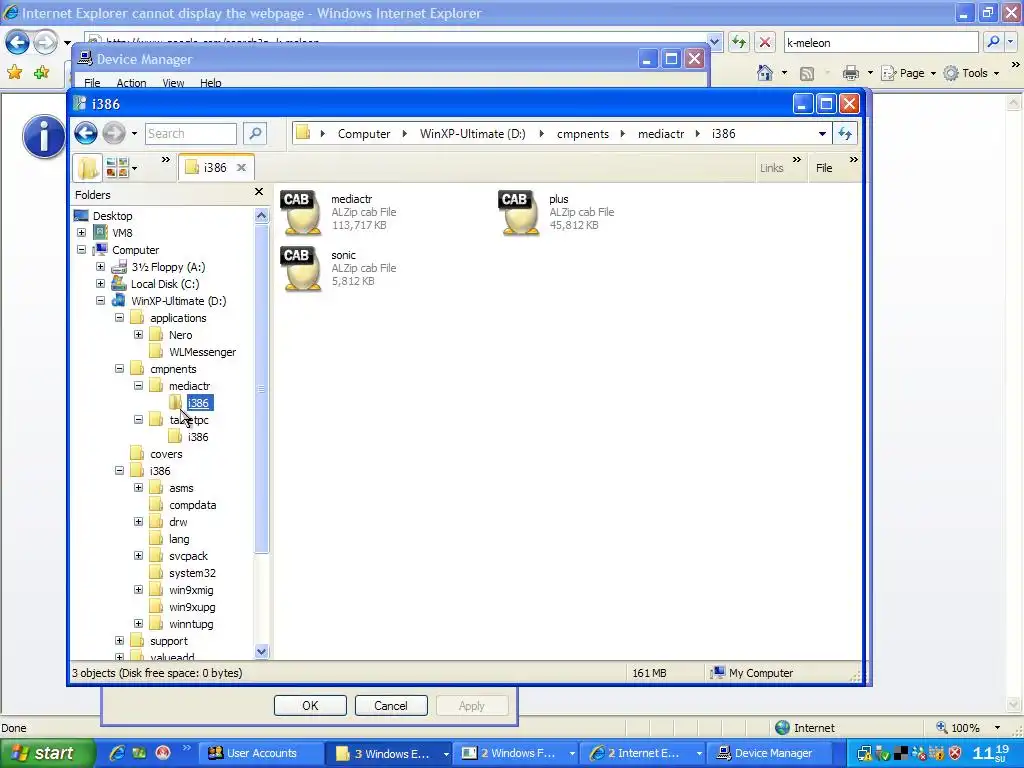Select the Desktop root in the tree
1024x768 pixels.
tap(112, 216)
